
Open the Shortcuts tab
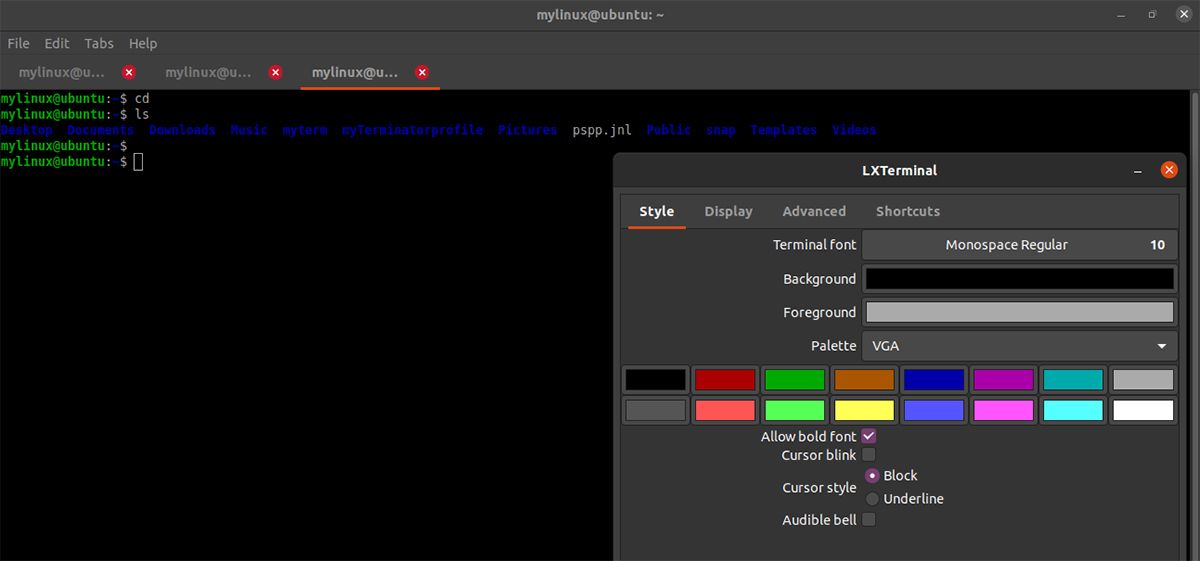907,211
